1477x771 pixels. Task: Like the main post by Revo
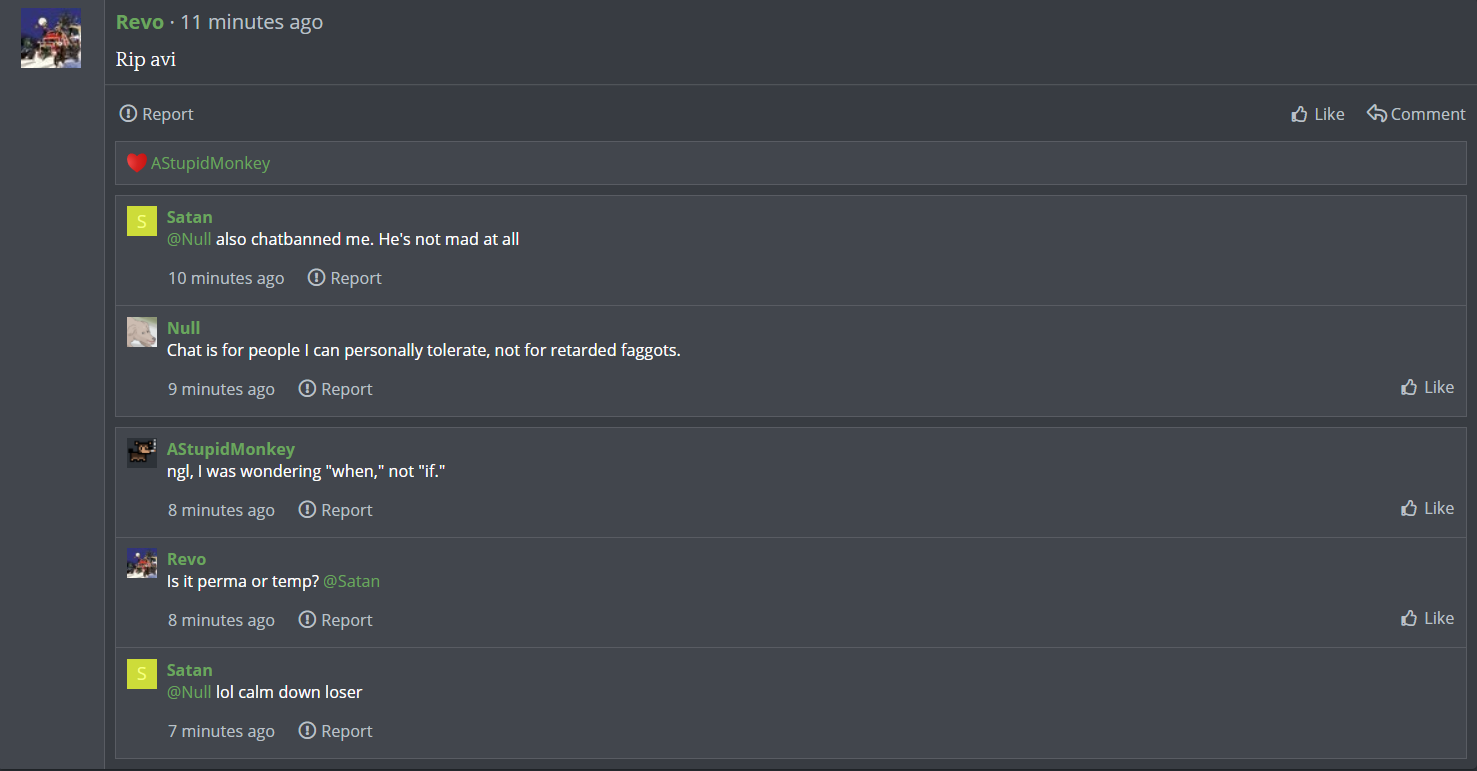point(1318,114)
